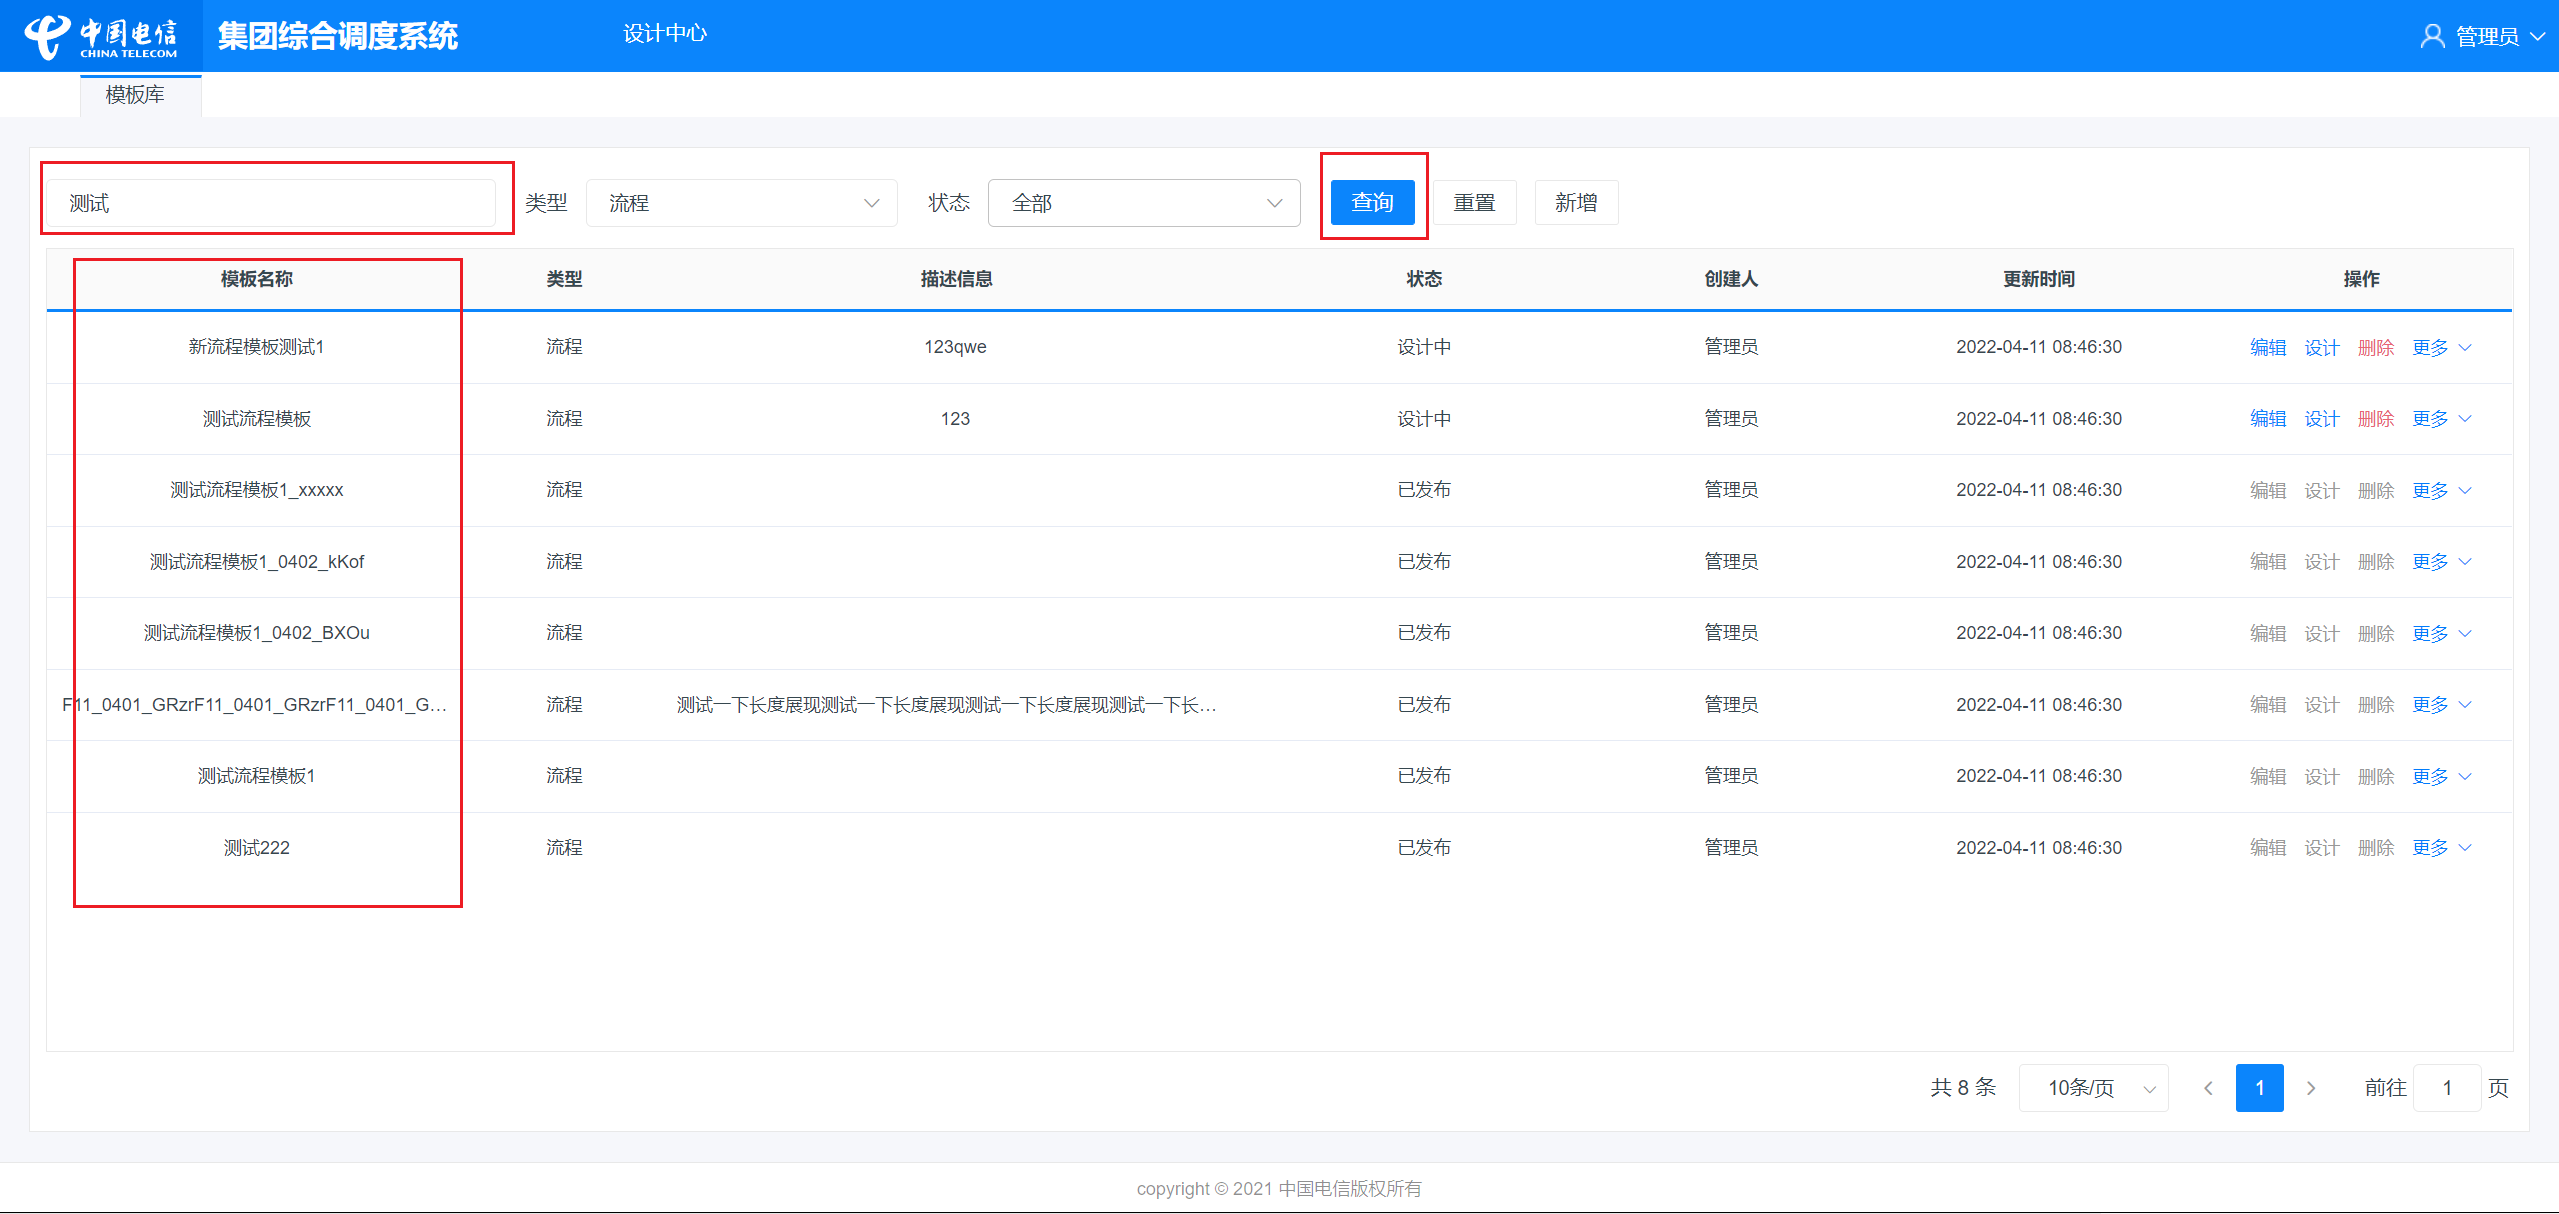Image resolution: width=2559 pixels, height=1214 pixels.
Task: Click the 查询 search button
Action: [x=1372, y=203]
